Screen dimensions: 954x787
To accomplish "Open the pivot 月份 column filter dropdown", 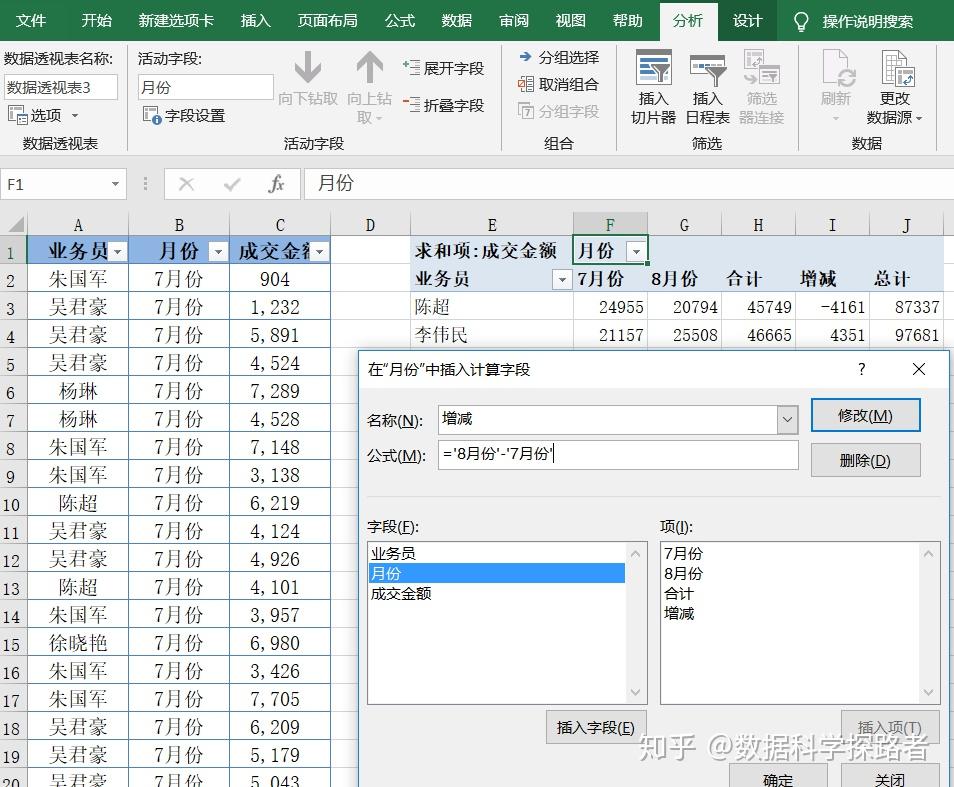I will click(x=636, y=251).
